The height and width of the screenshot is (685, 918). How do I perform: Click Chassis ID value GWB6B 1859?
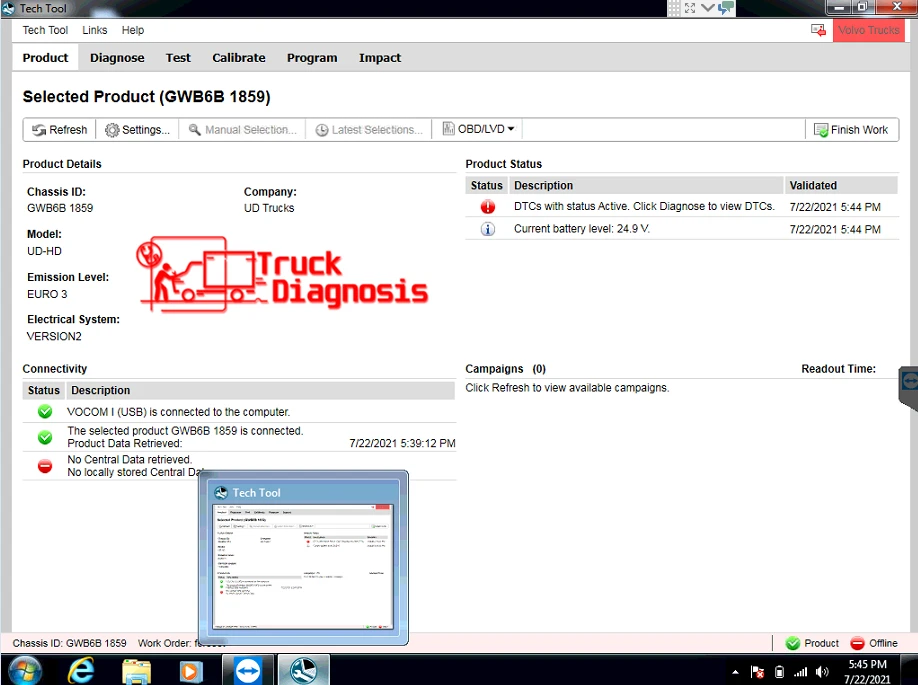point(60,208)
